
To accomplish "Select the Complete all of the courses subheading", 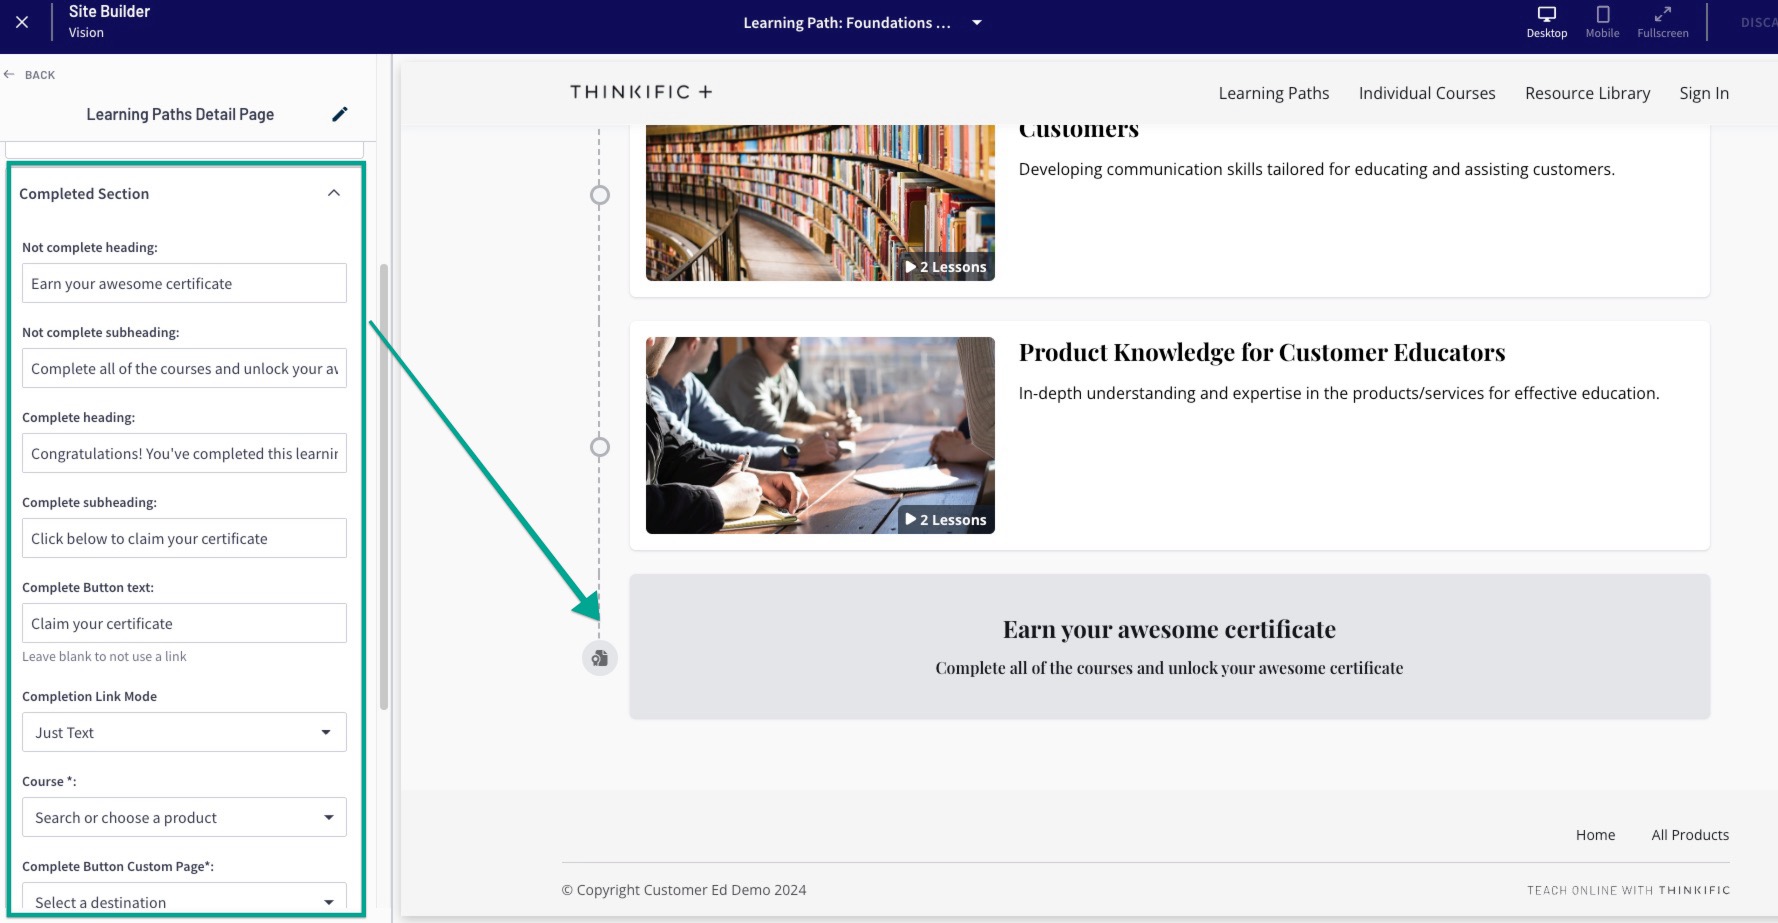I will pos(1169,668).
